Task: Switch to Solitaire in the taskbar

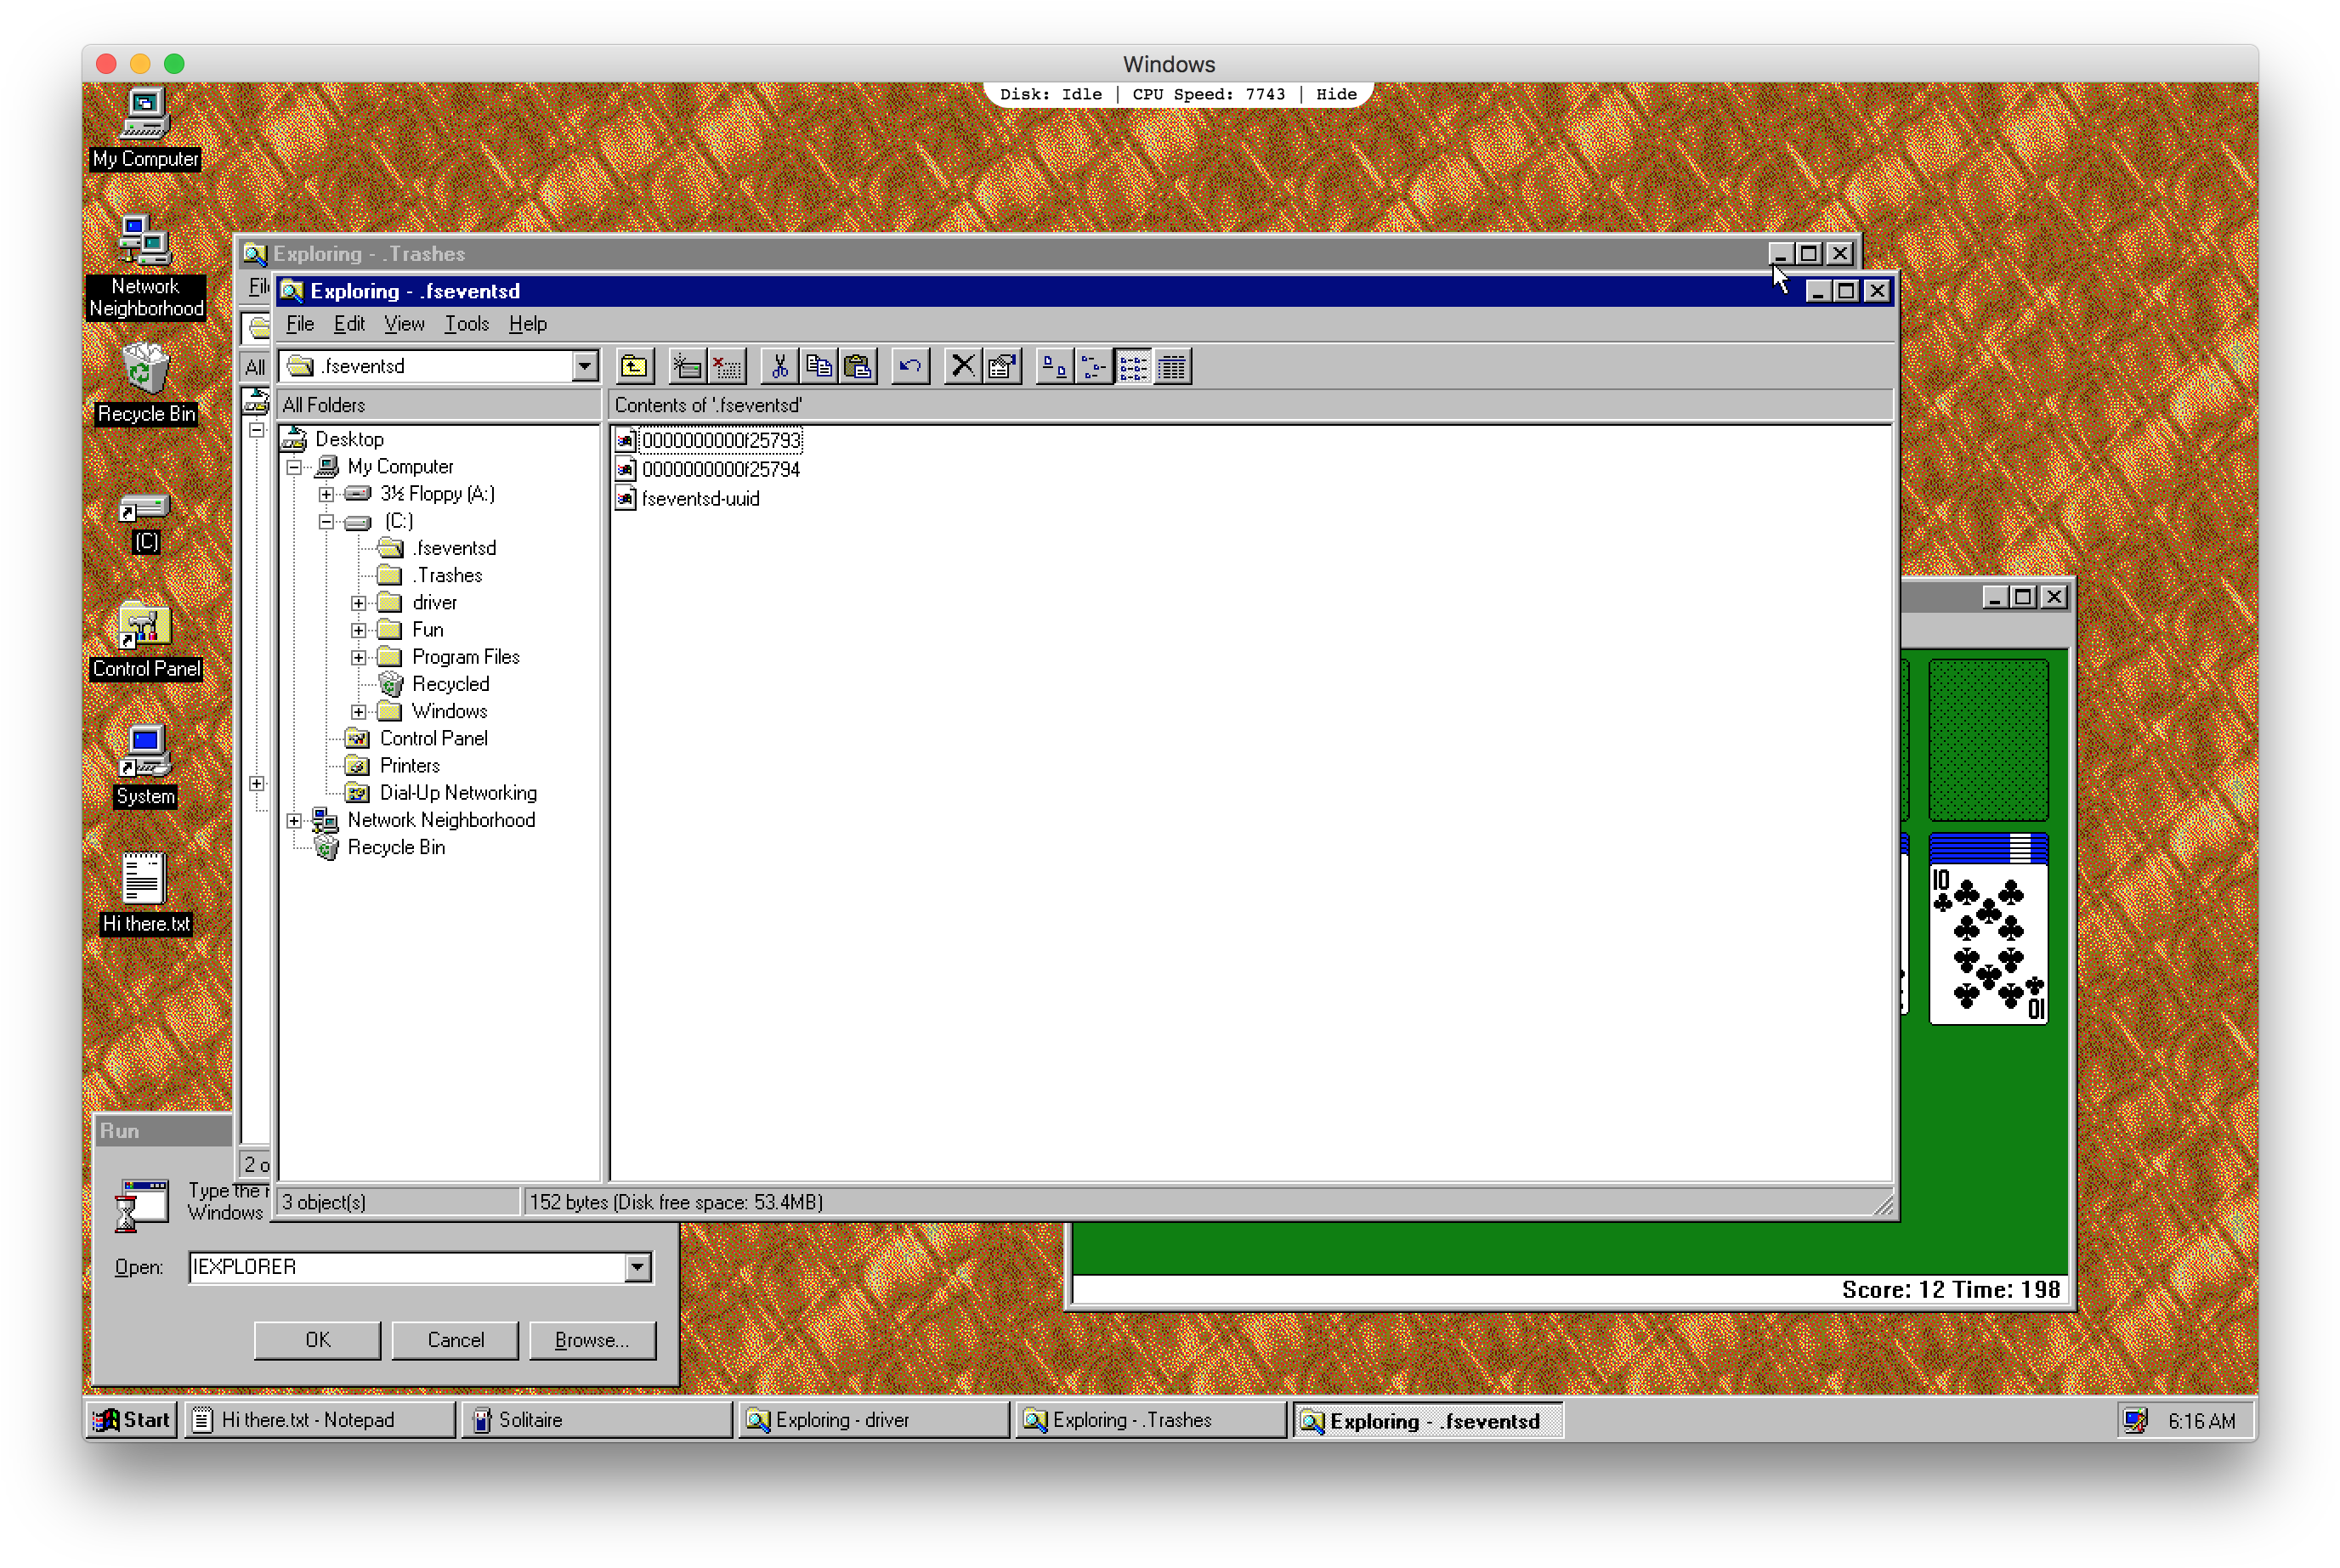Action: [x=596, y=1420]
